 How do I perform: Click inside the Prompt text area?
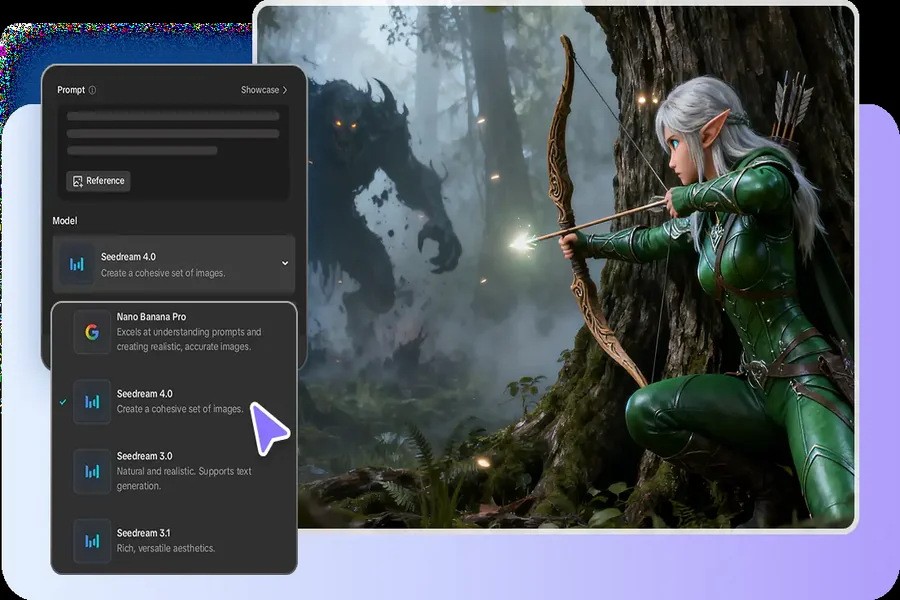point(173,133)
